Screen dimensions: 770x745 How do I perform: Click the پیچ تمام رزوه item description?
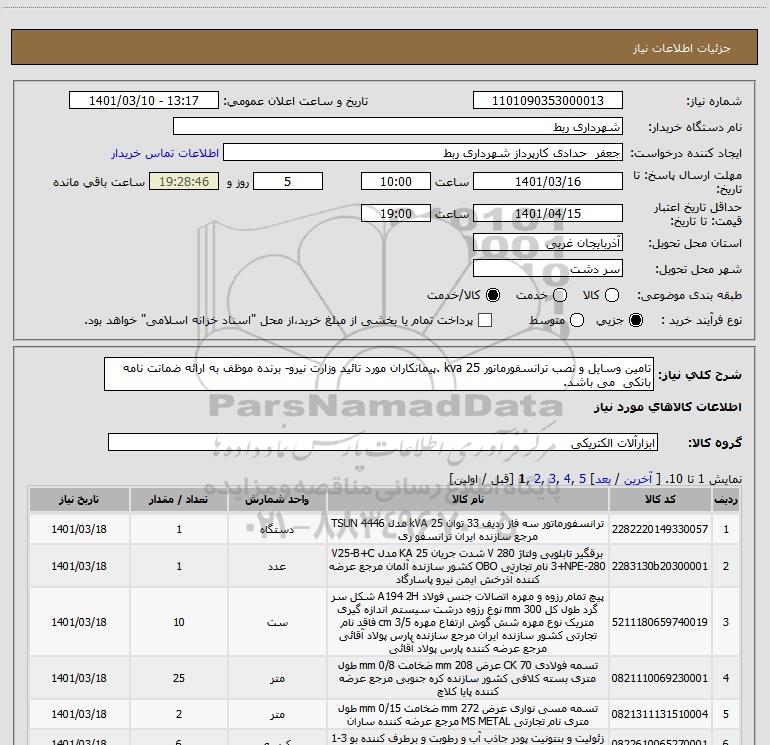pyautogui.click(x=468, y=622)
